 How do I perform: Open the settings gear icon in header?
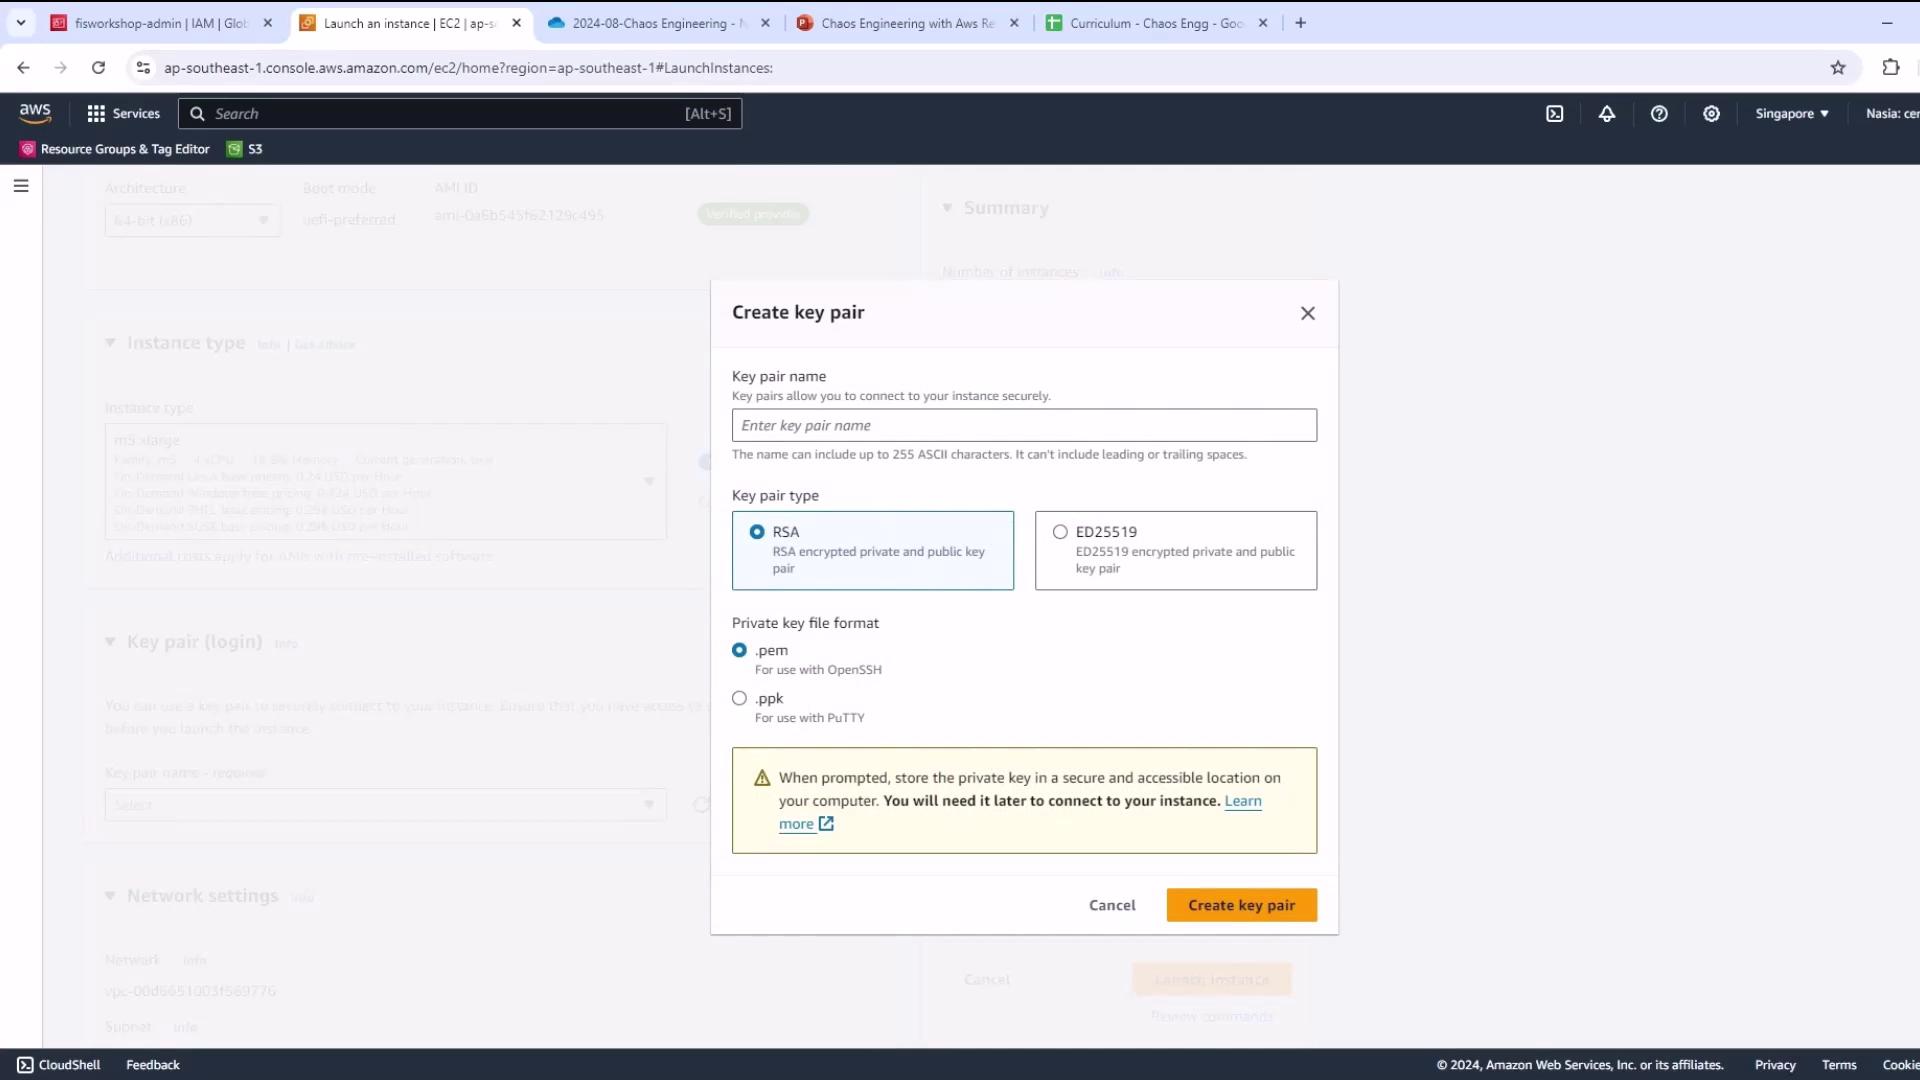click(x=1711, y=114)
